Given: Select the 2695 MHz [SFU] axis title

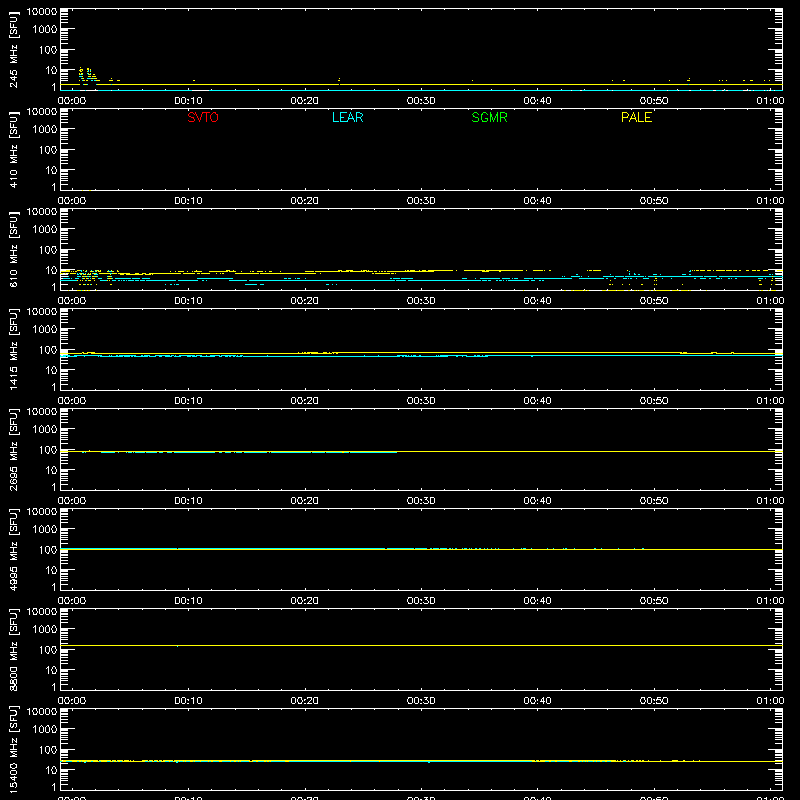Looking at the screenshot, I should click(13, 449).
